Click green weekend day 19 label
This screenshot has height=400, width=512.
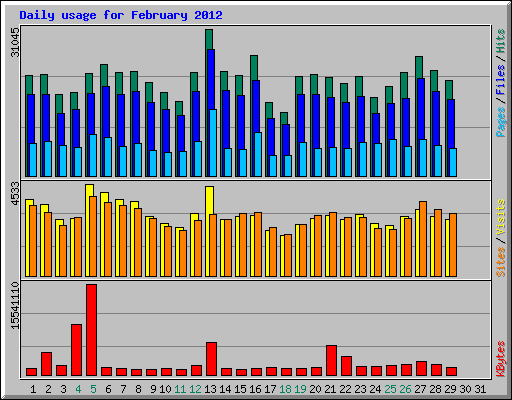tap(300, 389)
